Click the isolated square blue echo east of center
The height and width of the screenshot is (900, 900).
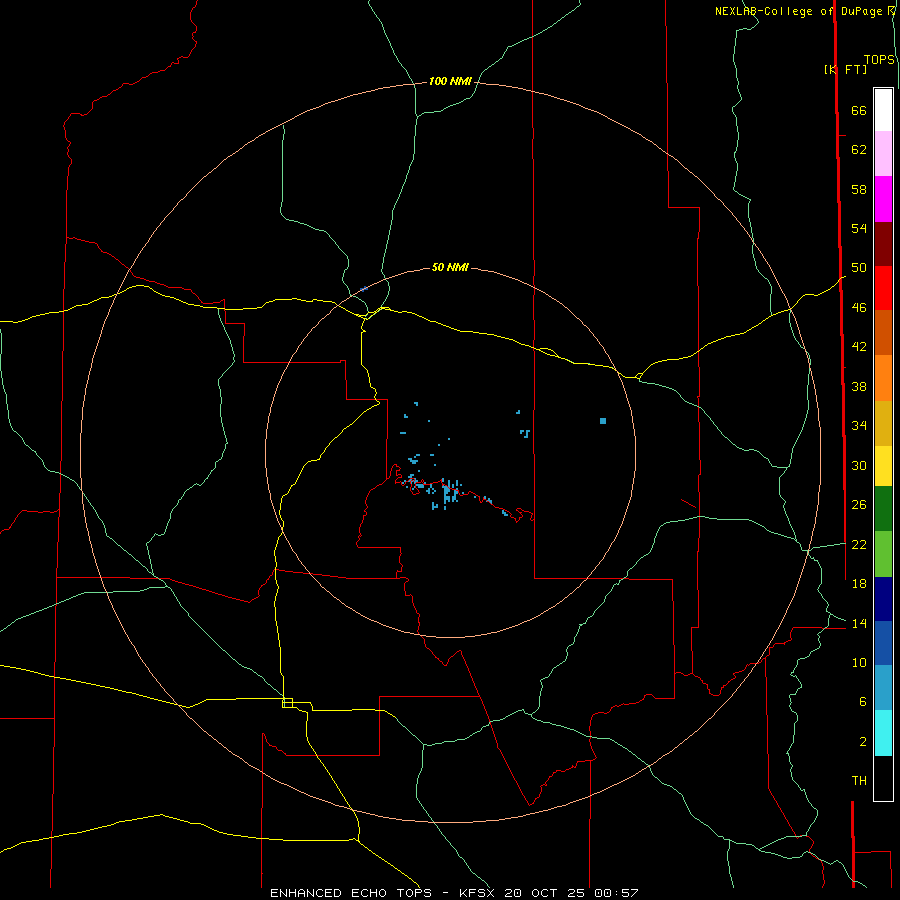tap(603, 421)
